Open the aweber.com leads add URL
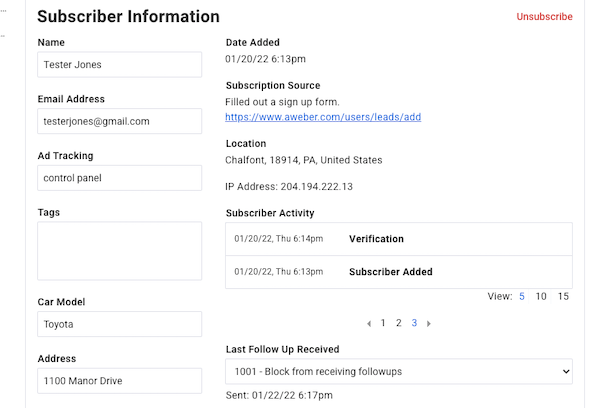 (323, 117)
